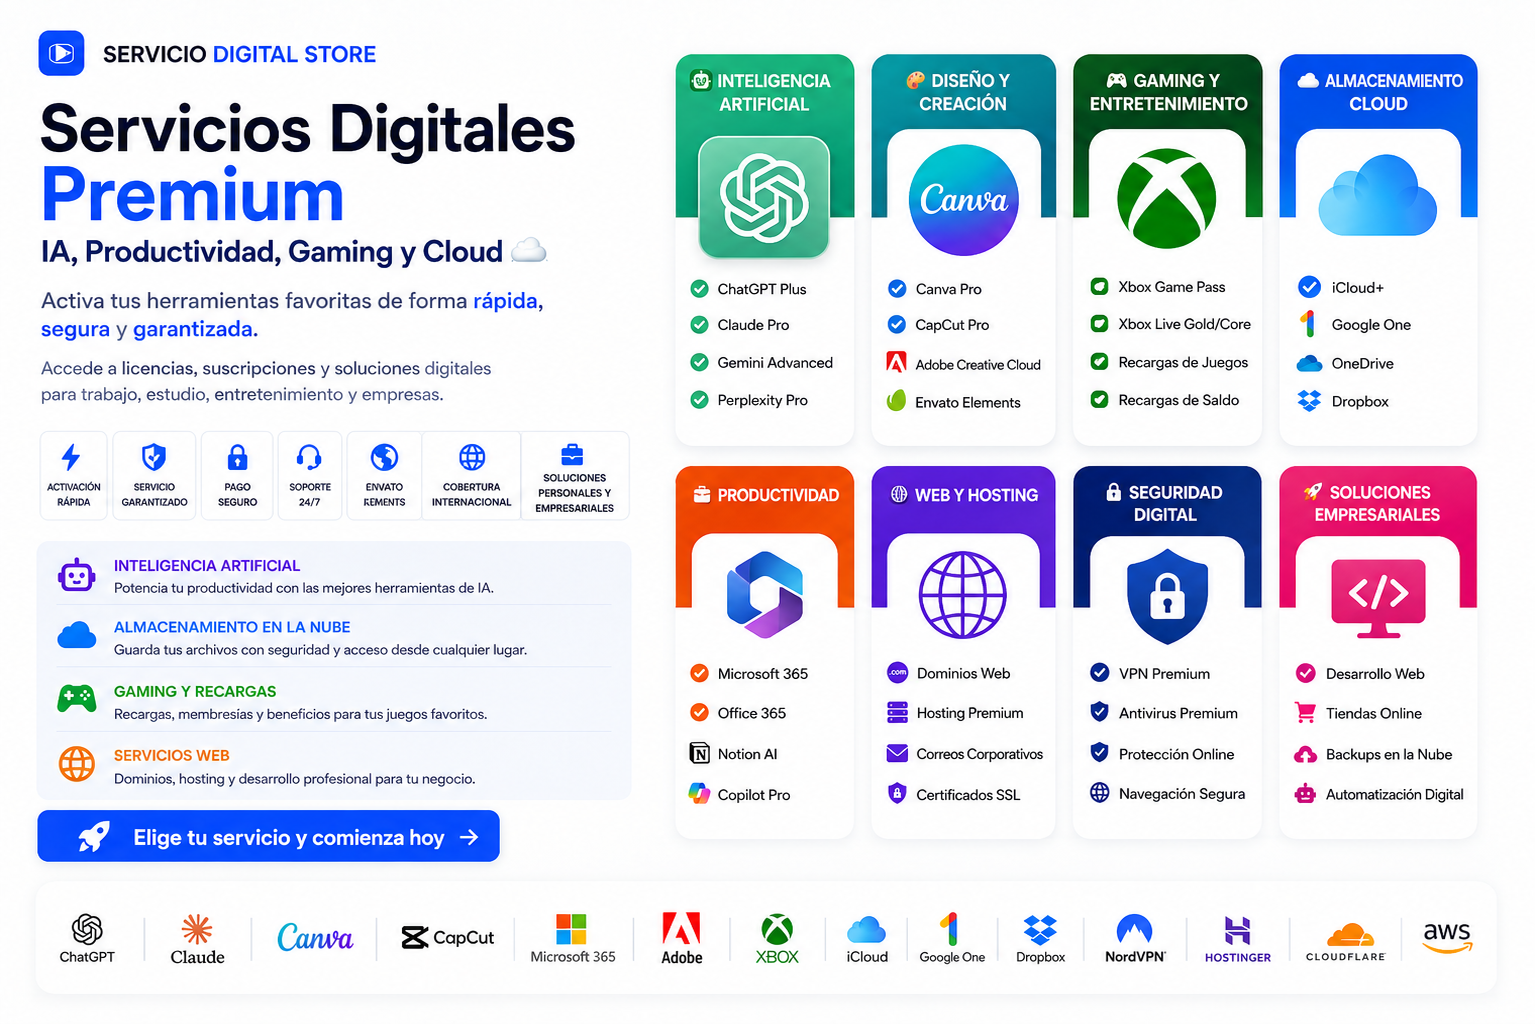Select the green check box beside Xbox Game Pass
This screenshot has height=1024, width=1535.
(x=1099, y=286)
